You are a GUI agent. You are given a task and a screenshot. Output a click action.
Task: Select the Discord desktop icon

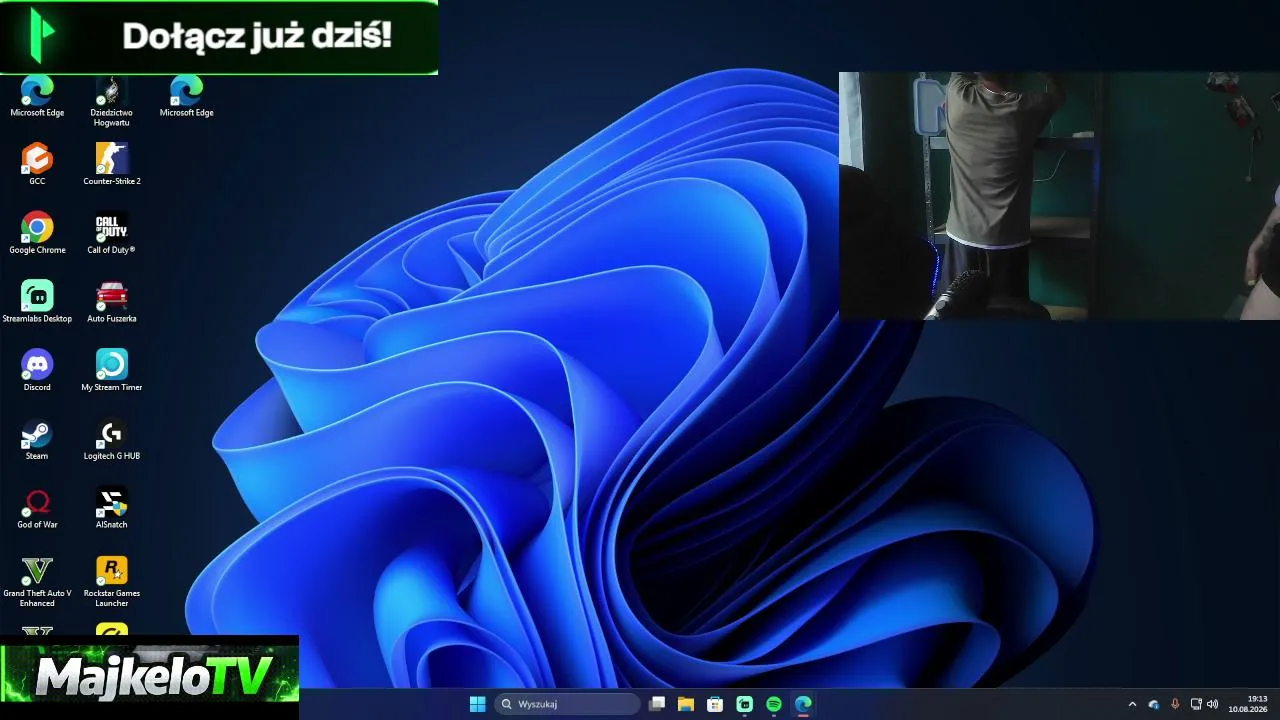pos(37,371)
